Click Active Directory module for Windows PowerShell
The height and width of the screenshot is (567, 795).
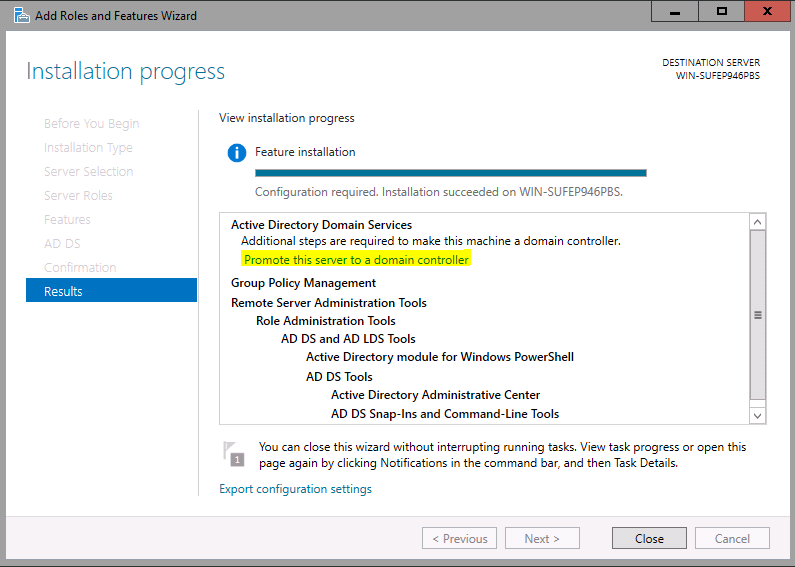(440, 357)
